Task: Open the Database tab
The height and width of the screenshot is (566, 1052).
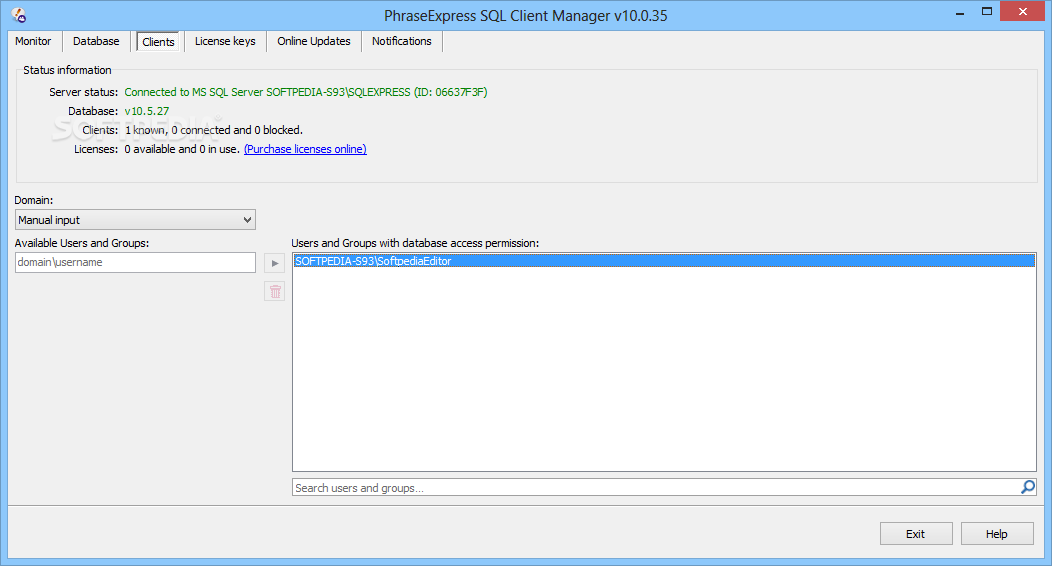Action: point(96,41)
